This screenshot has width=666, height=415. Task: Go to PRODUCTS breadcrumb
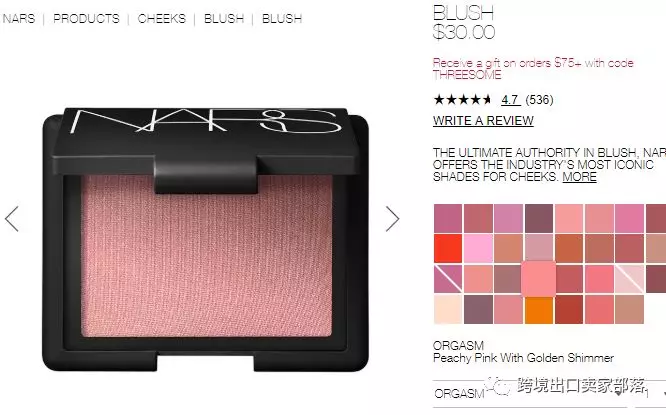[x=86, y=19]
